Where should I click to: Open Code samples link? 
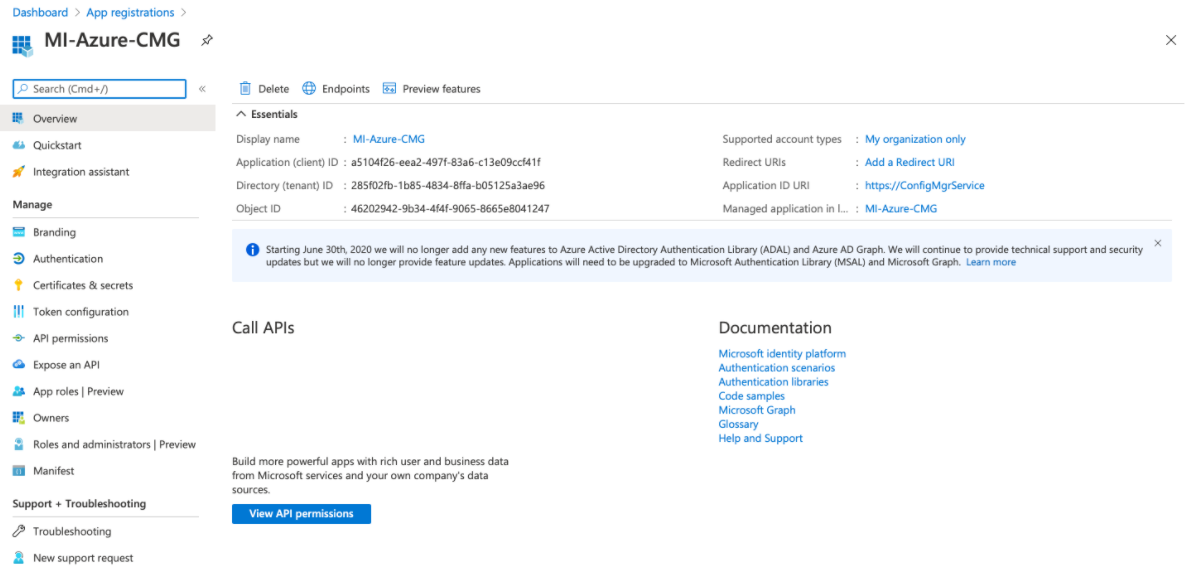pos(751,396)
